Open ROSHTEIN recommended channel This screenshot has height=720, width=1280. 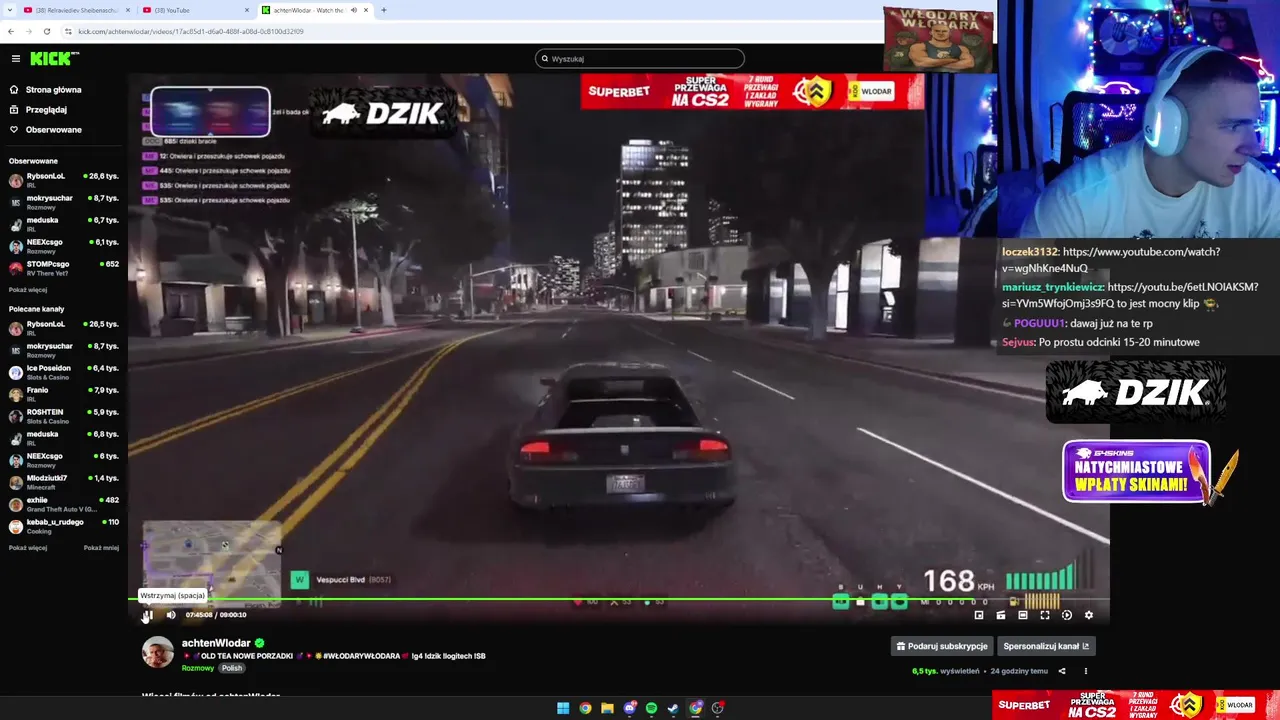(x=64, y=416)
